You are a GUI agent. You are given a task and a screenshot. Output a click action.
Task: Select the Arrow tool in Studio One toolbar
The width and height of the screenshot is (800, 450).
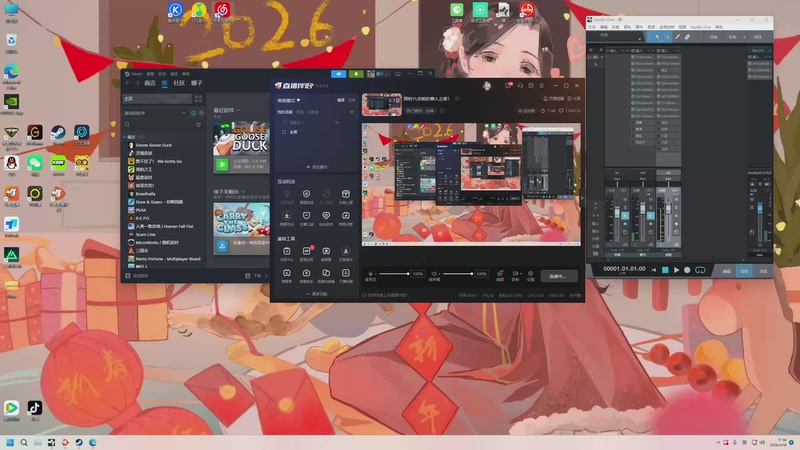[657, 37]
